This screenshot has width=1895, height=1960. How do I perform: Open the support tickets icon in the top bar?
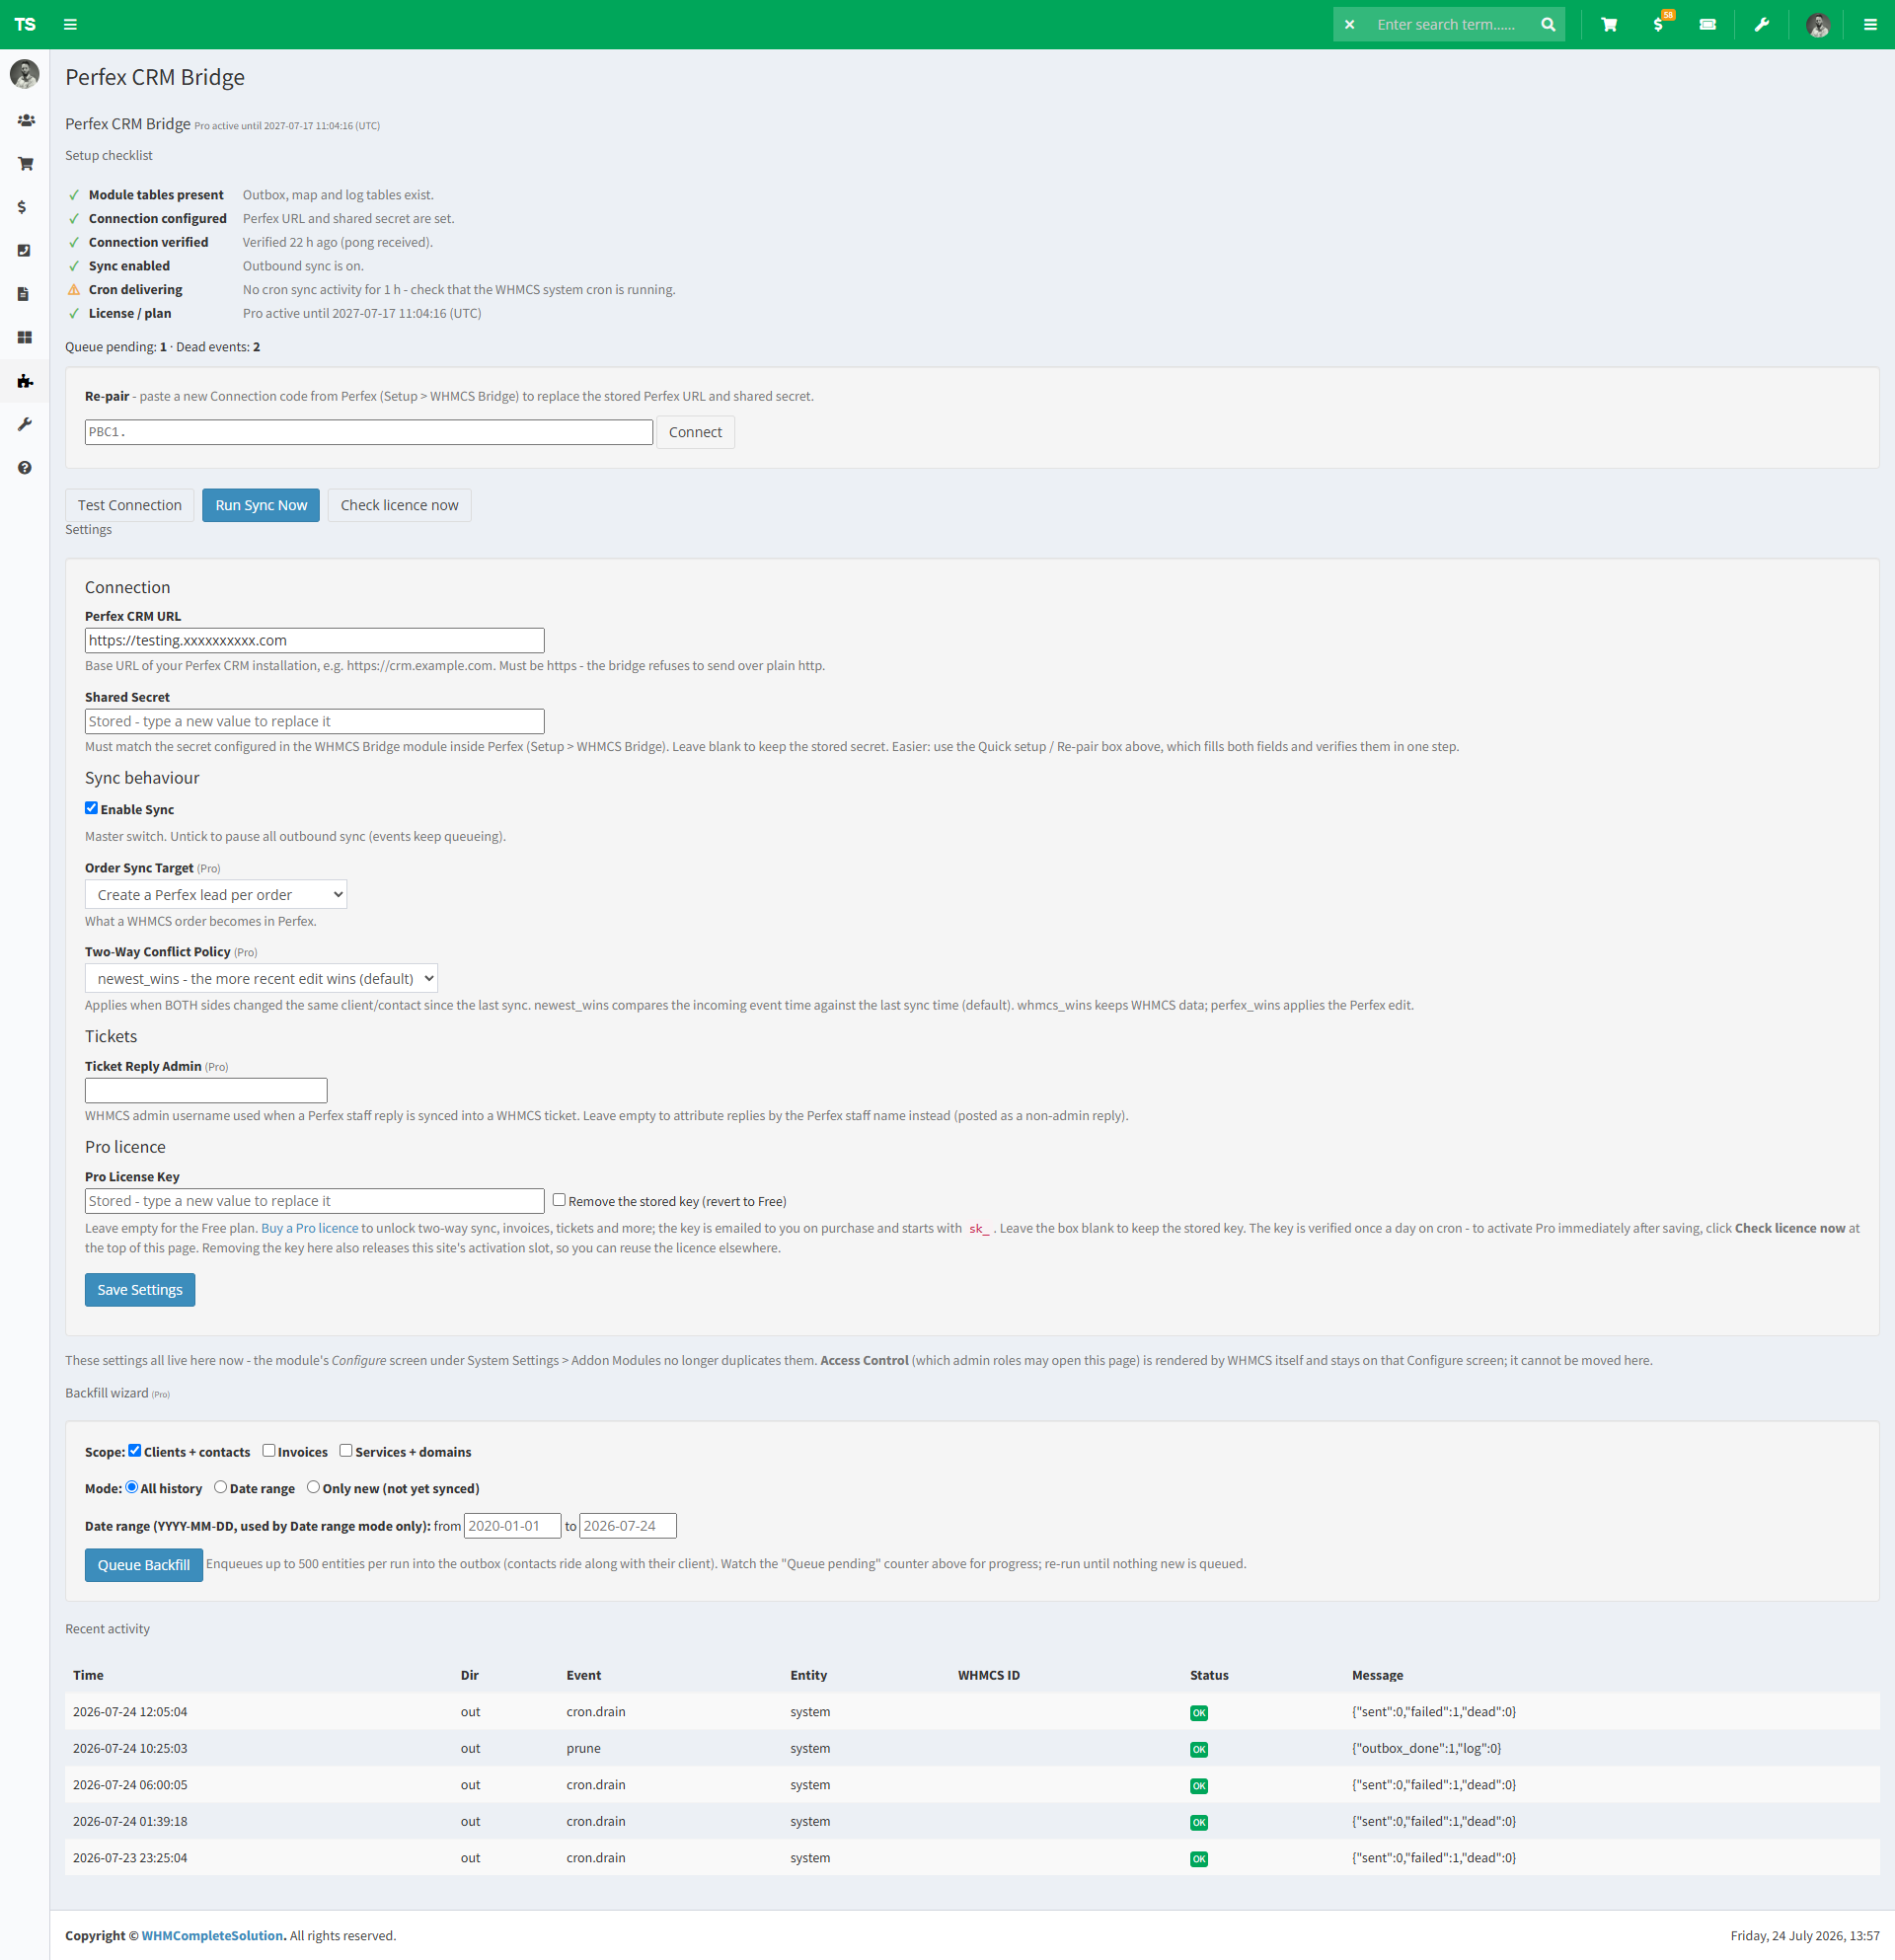pos(1708,24)
